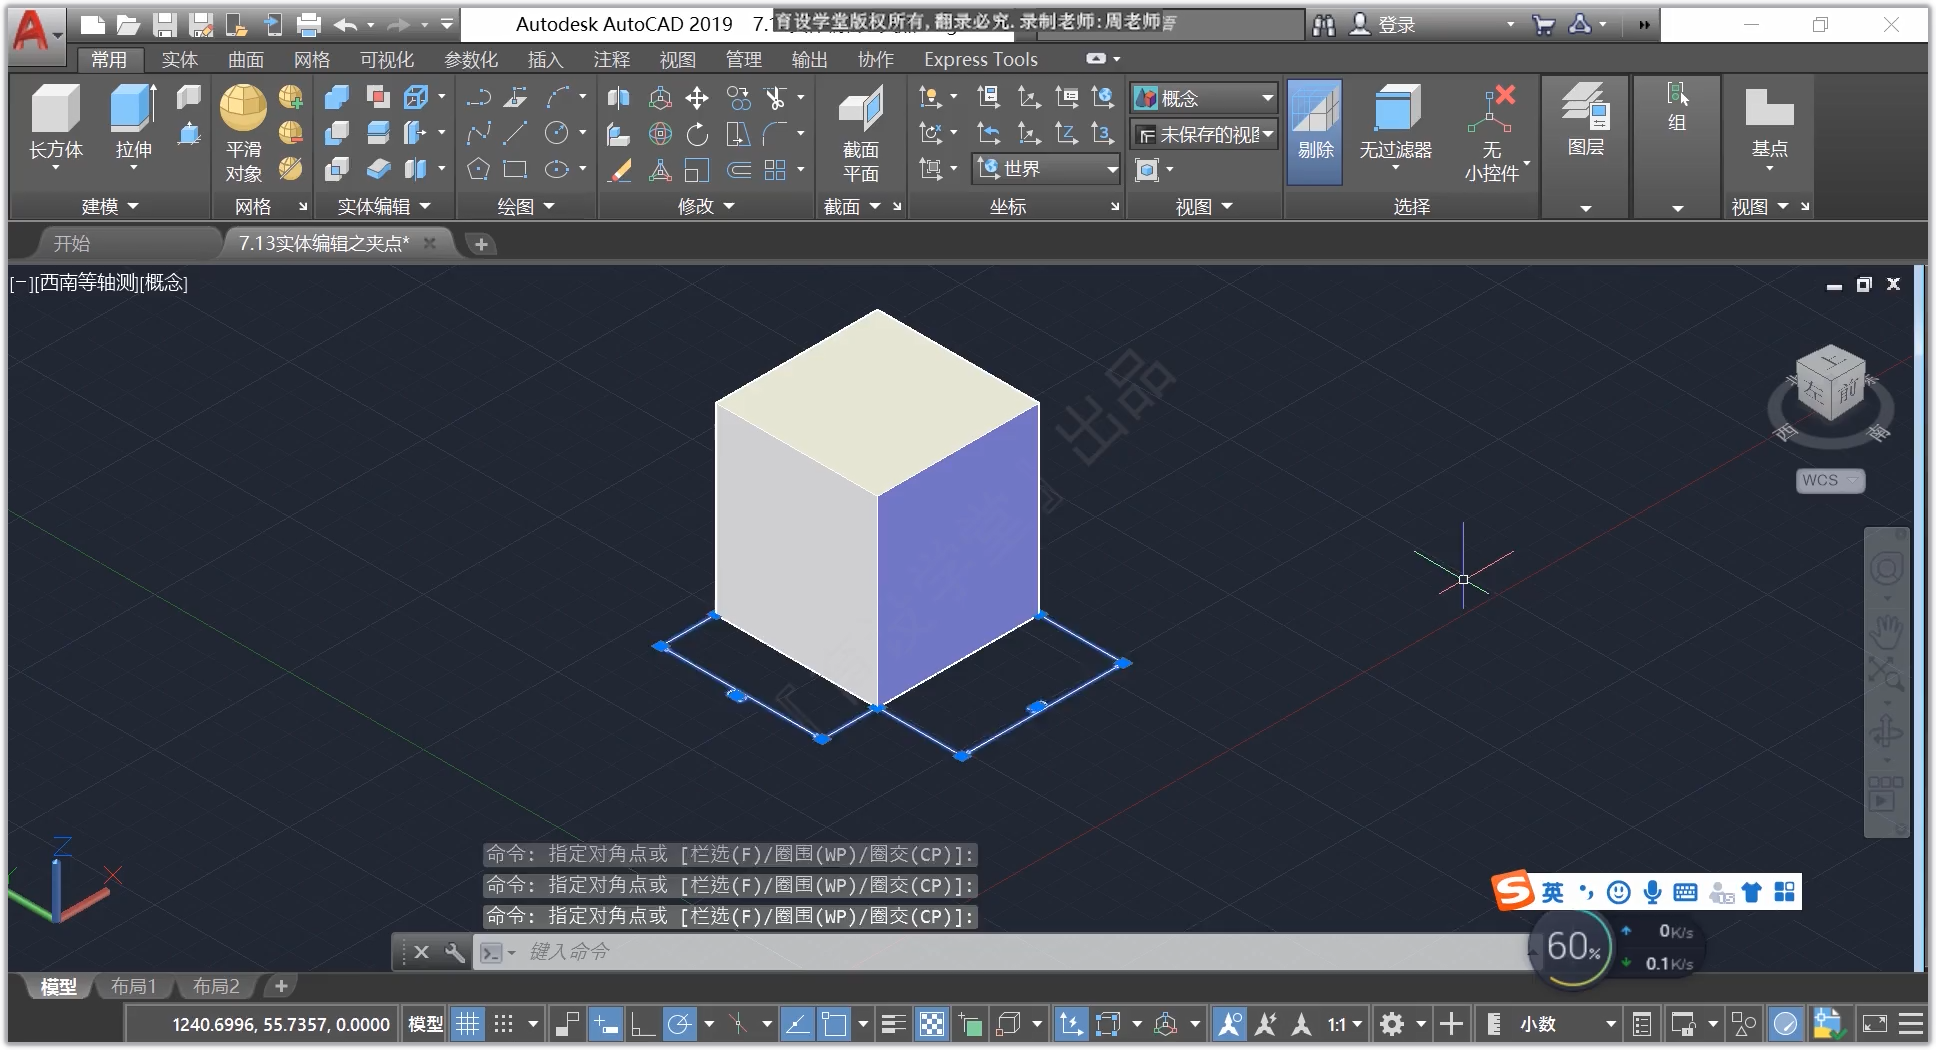Toggle the 剔除 culling button
The height and width of the screenshot is (1050, 1936).
(x=1315, y=132)
